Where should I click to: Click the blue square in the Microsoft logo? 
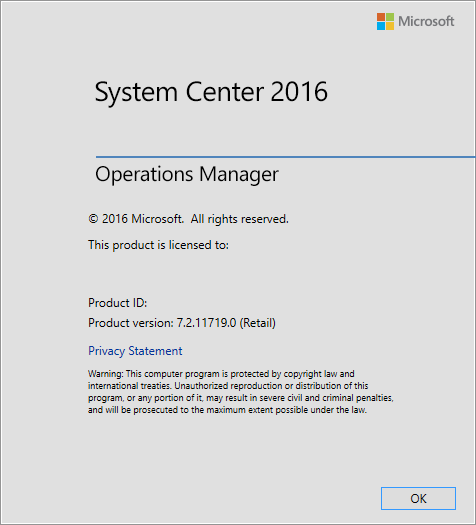(x=381, y=26)
